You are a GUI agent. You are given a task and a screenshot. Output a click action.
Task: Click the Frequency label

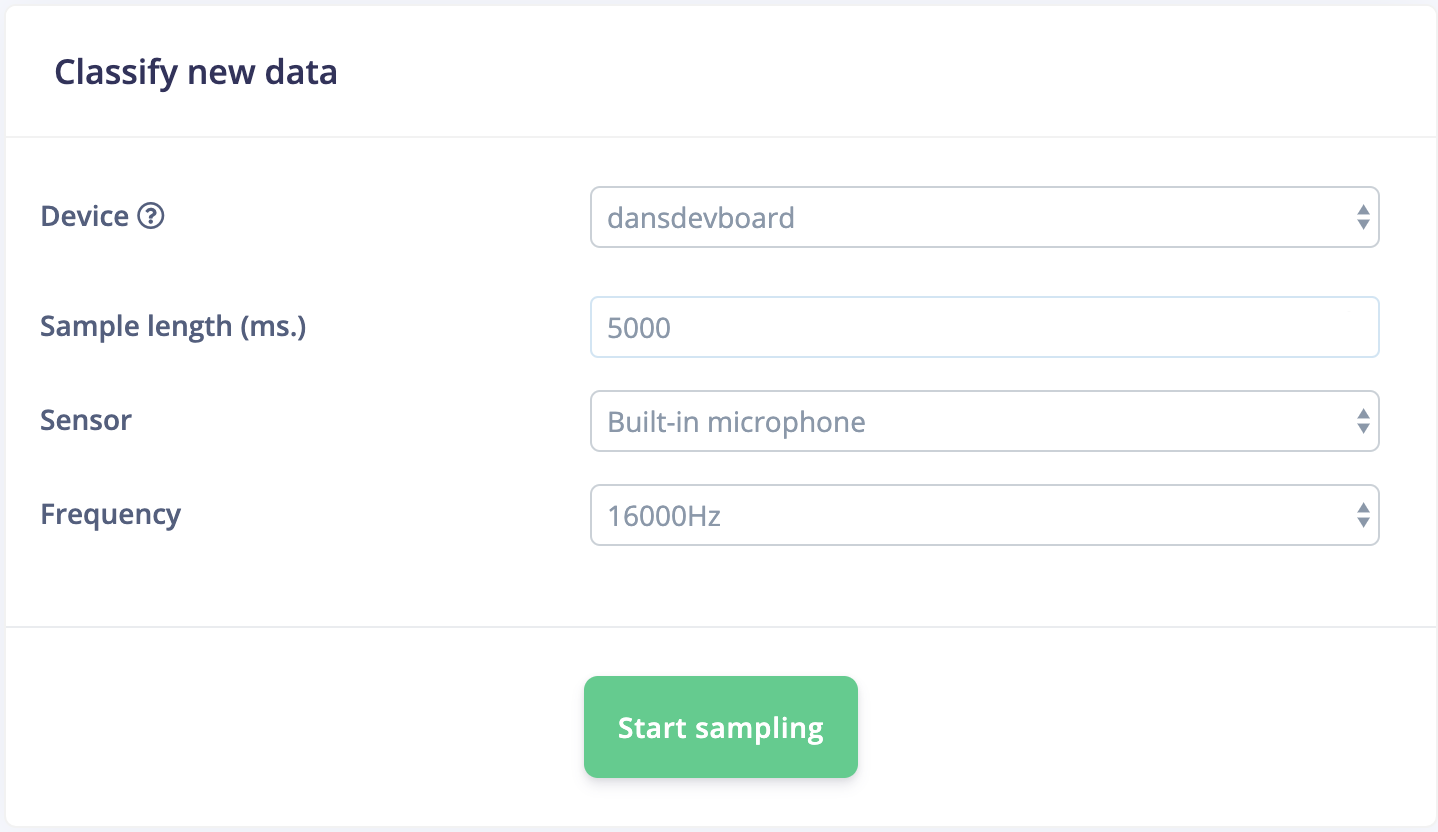click(110, 514)
